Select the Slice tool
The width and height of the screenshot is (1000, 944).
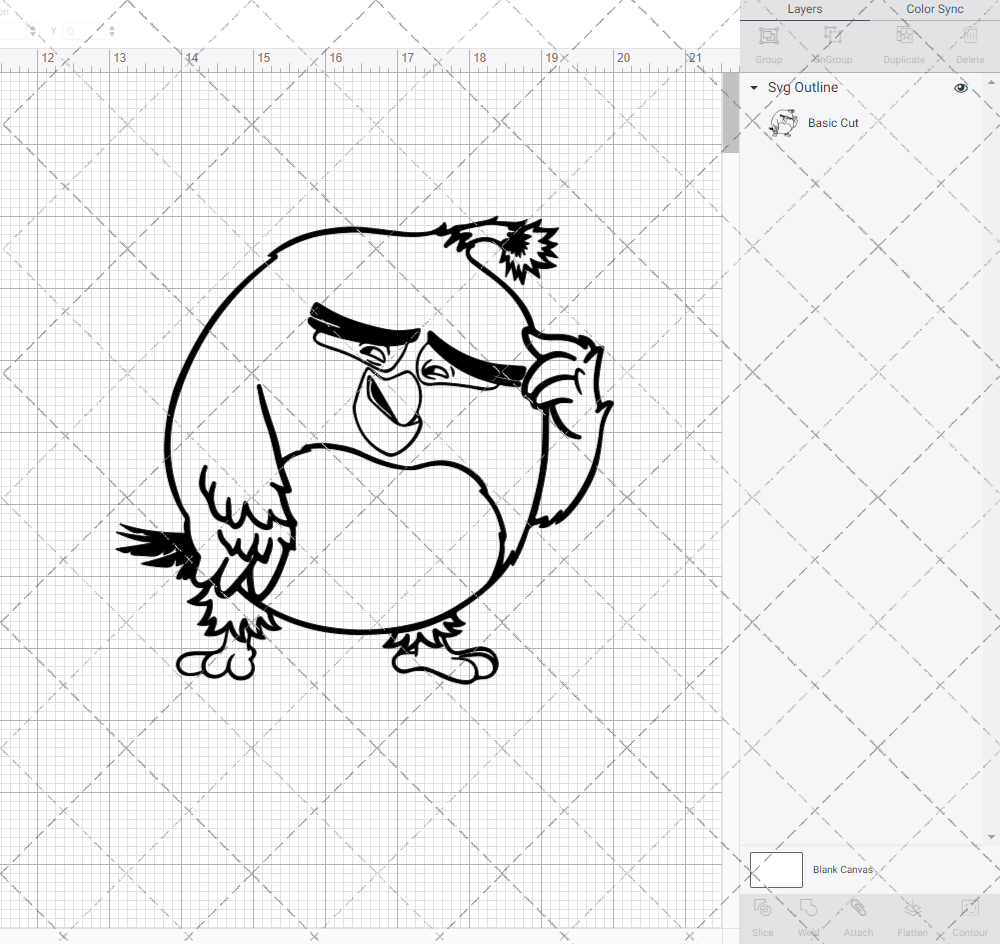(762, 915)
